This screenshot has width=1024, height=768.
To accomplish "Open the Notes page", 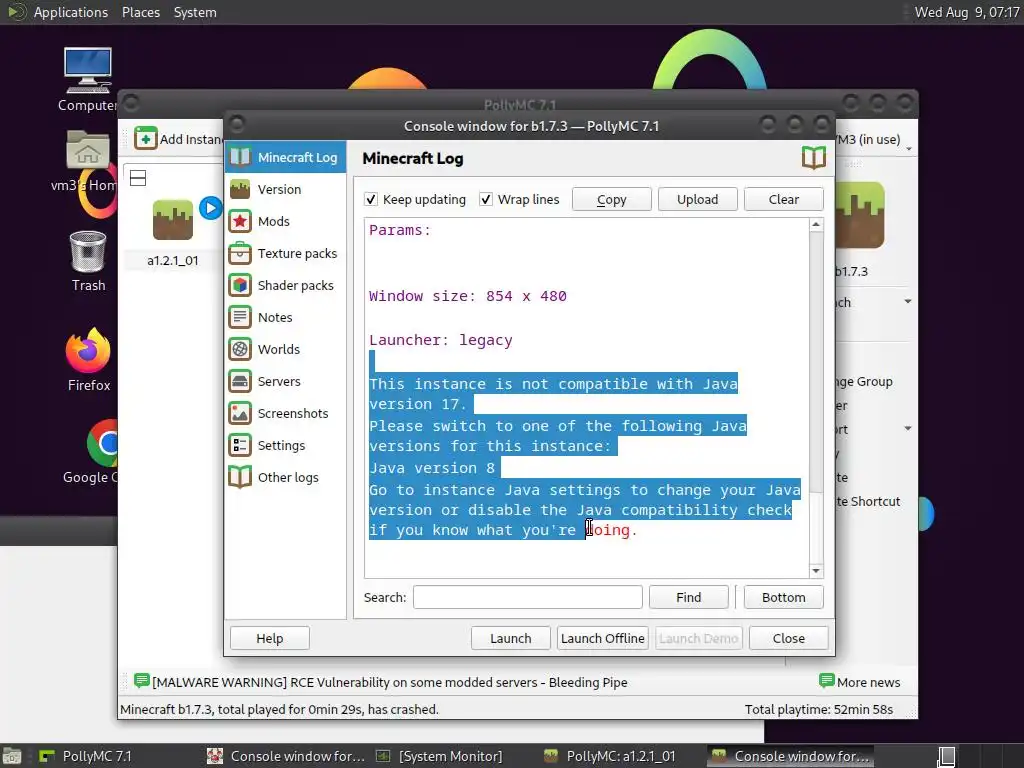I will click(x=285, y=317).
